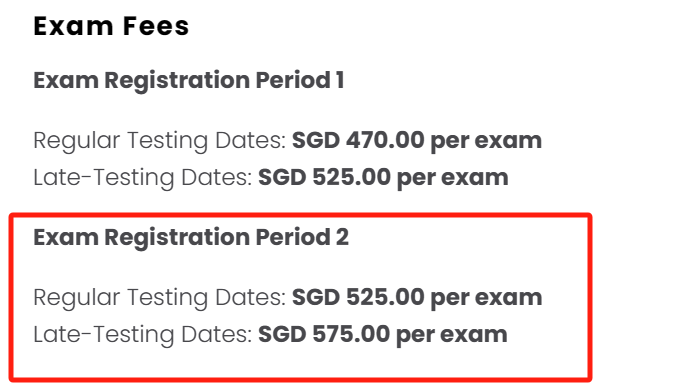This screenshot has width=694, height=387.
Task: Click Period 1 Late-Testing Dates label
Action: click(143, 178)
